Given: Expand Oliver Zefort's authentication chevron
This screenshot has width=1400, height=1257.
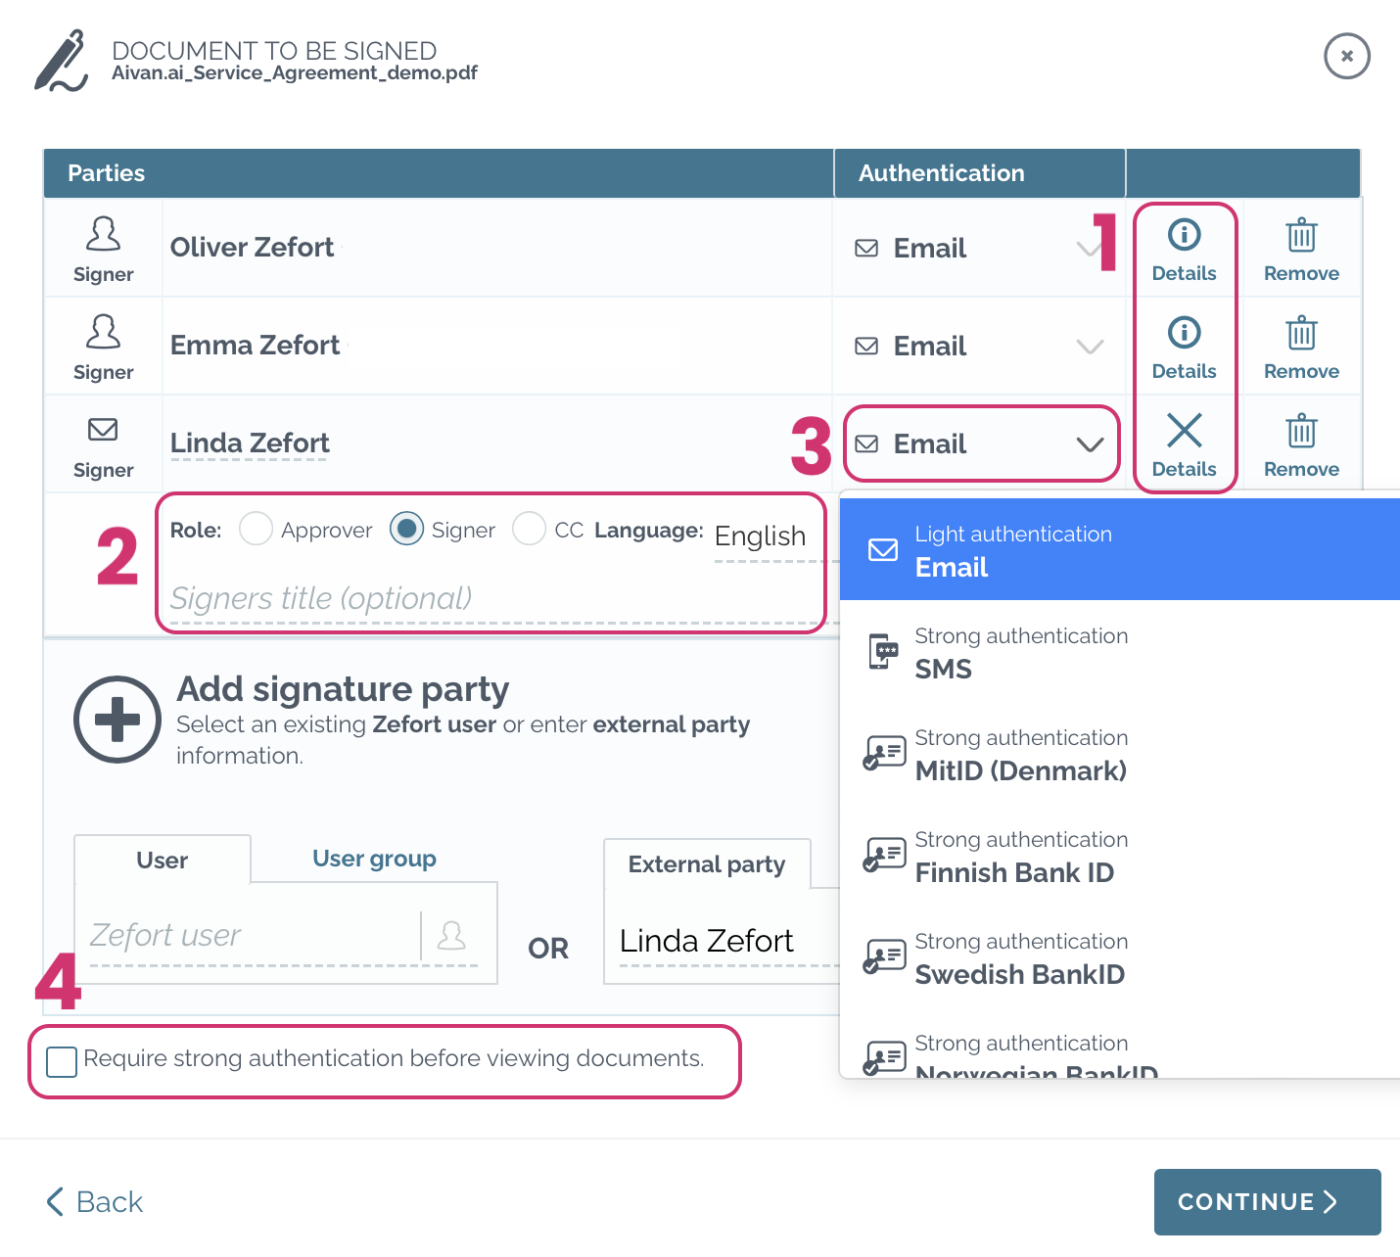Looking at the screenshot, I should pos(1089,249).
